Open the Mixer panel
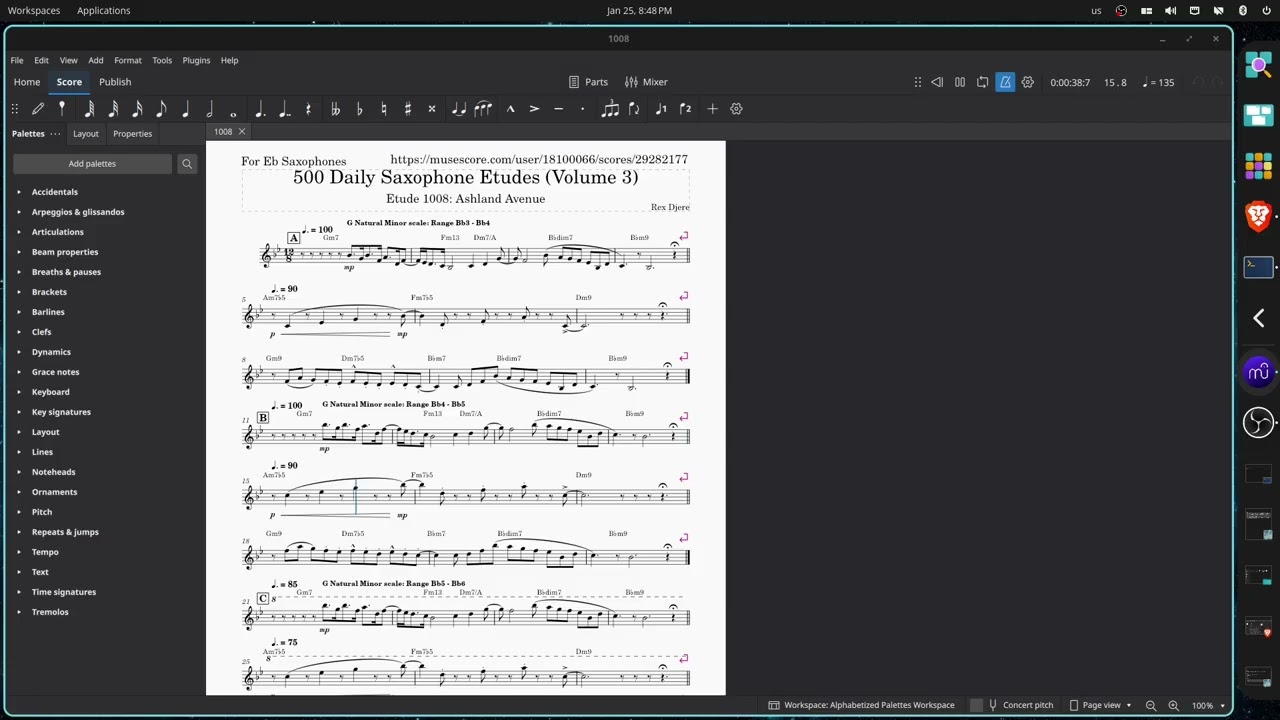 coord(646,82)
